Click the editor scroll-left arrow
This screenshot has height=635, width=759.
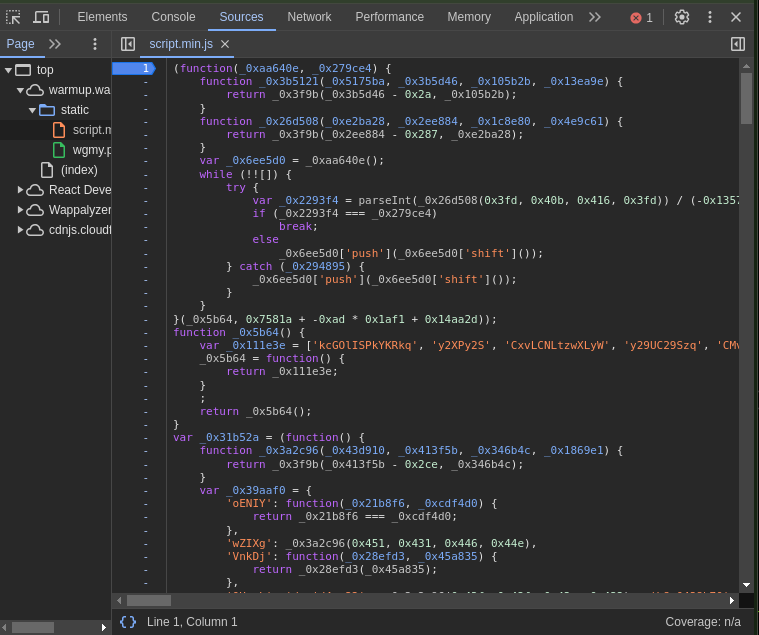[119, 601]
